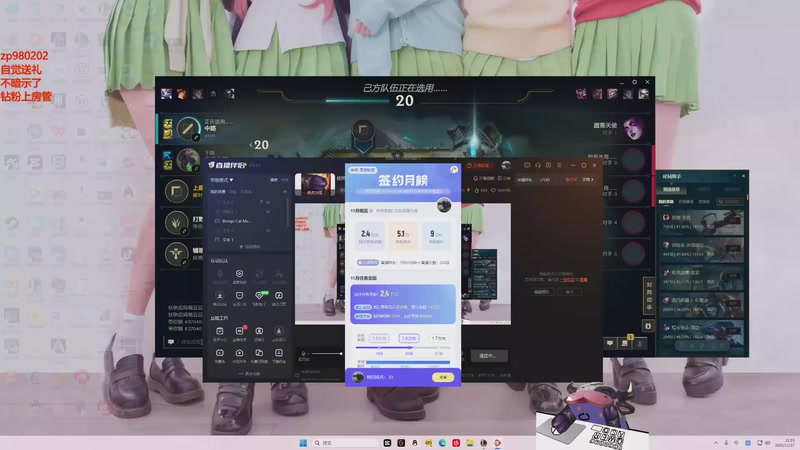
Task: Click the left outlined button in the chat panel
Action: point(541,292)
